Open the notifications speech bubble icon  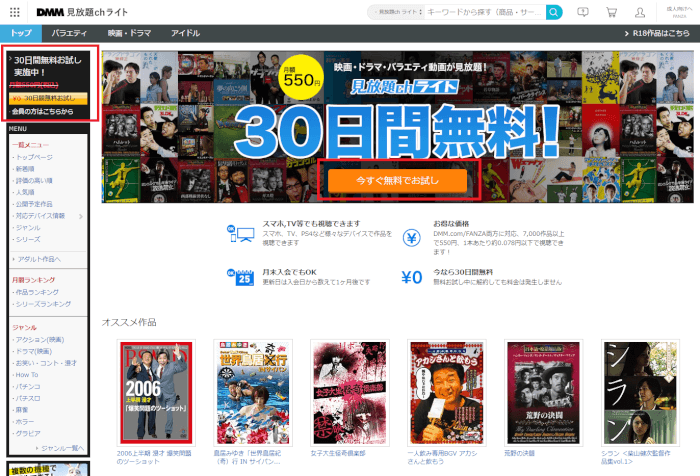point(611,12)
